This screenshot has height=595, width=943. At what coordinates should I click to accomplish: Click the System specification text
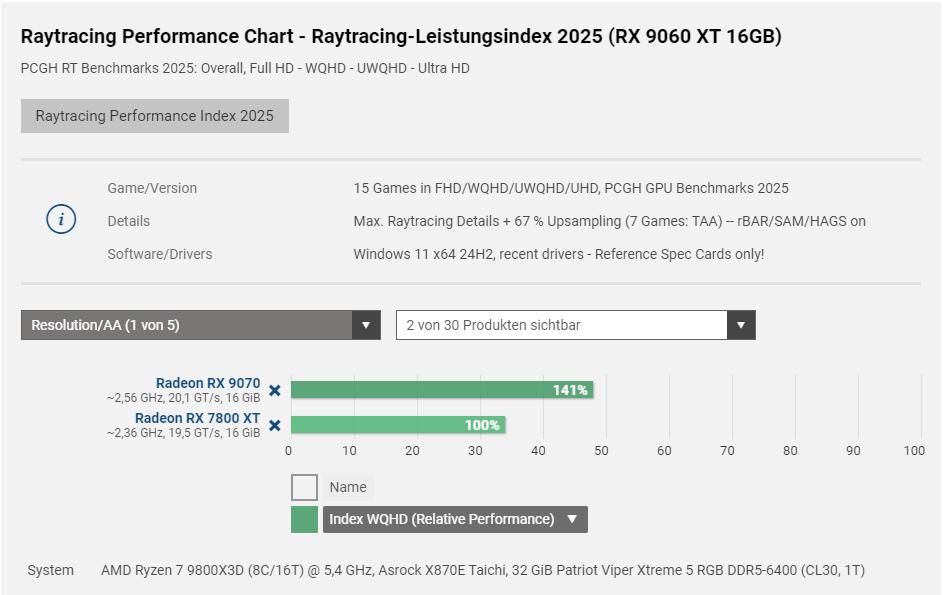click(482, 570)
